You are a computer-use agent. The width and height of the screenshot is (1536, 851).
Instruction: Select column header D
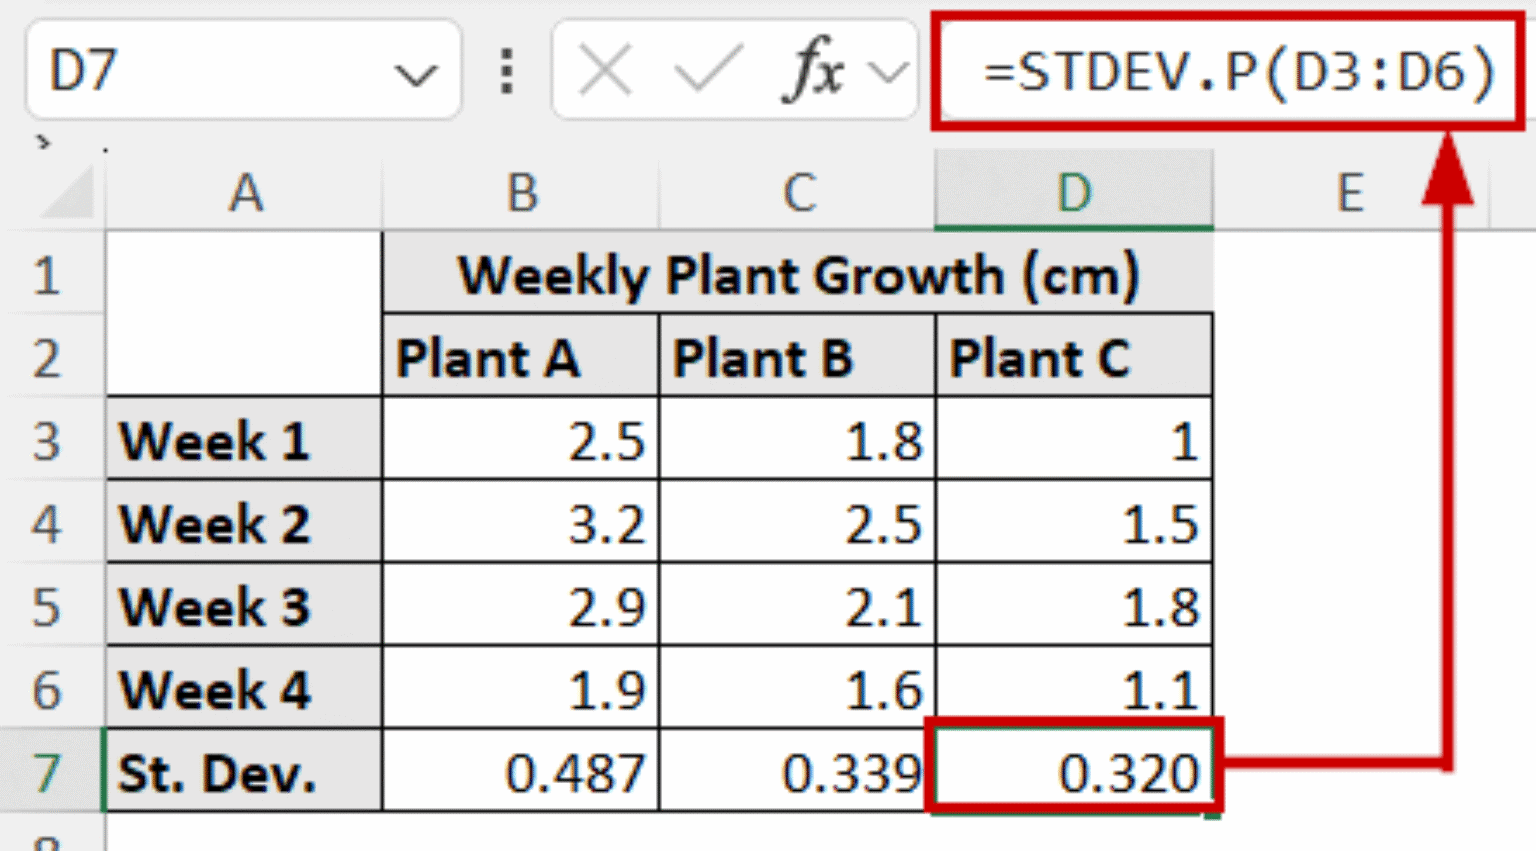(x=1074, y=194)
